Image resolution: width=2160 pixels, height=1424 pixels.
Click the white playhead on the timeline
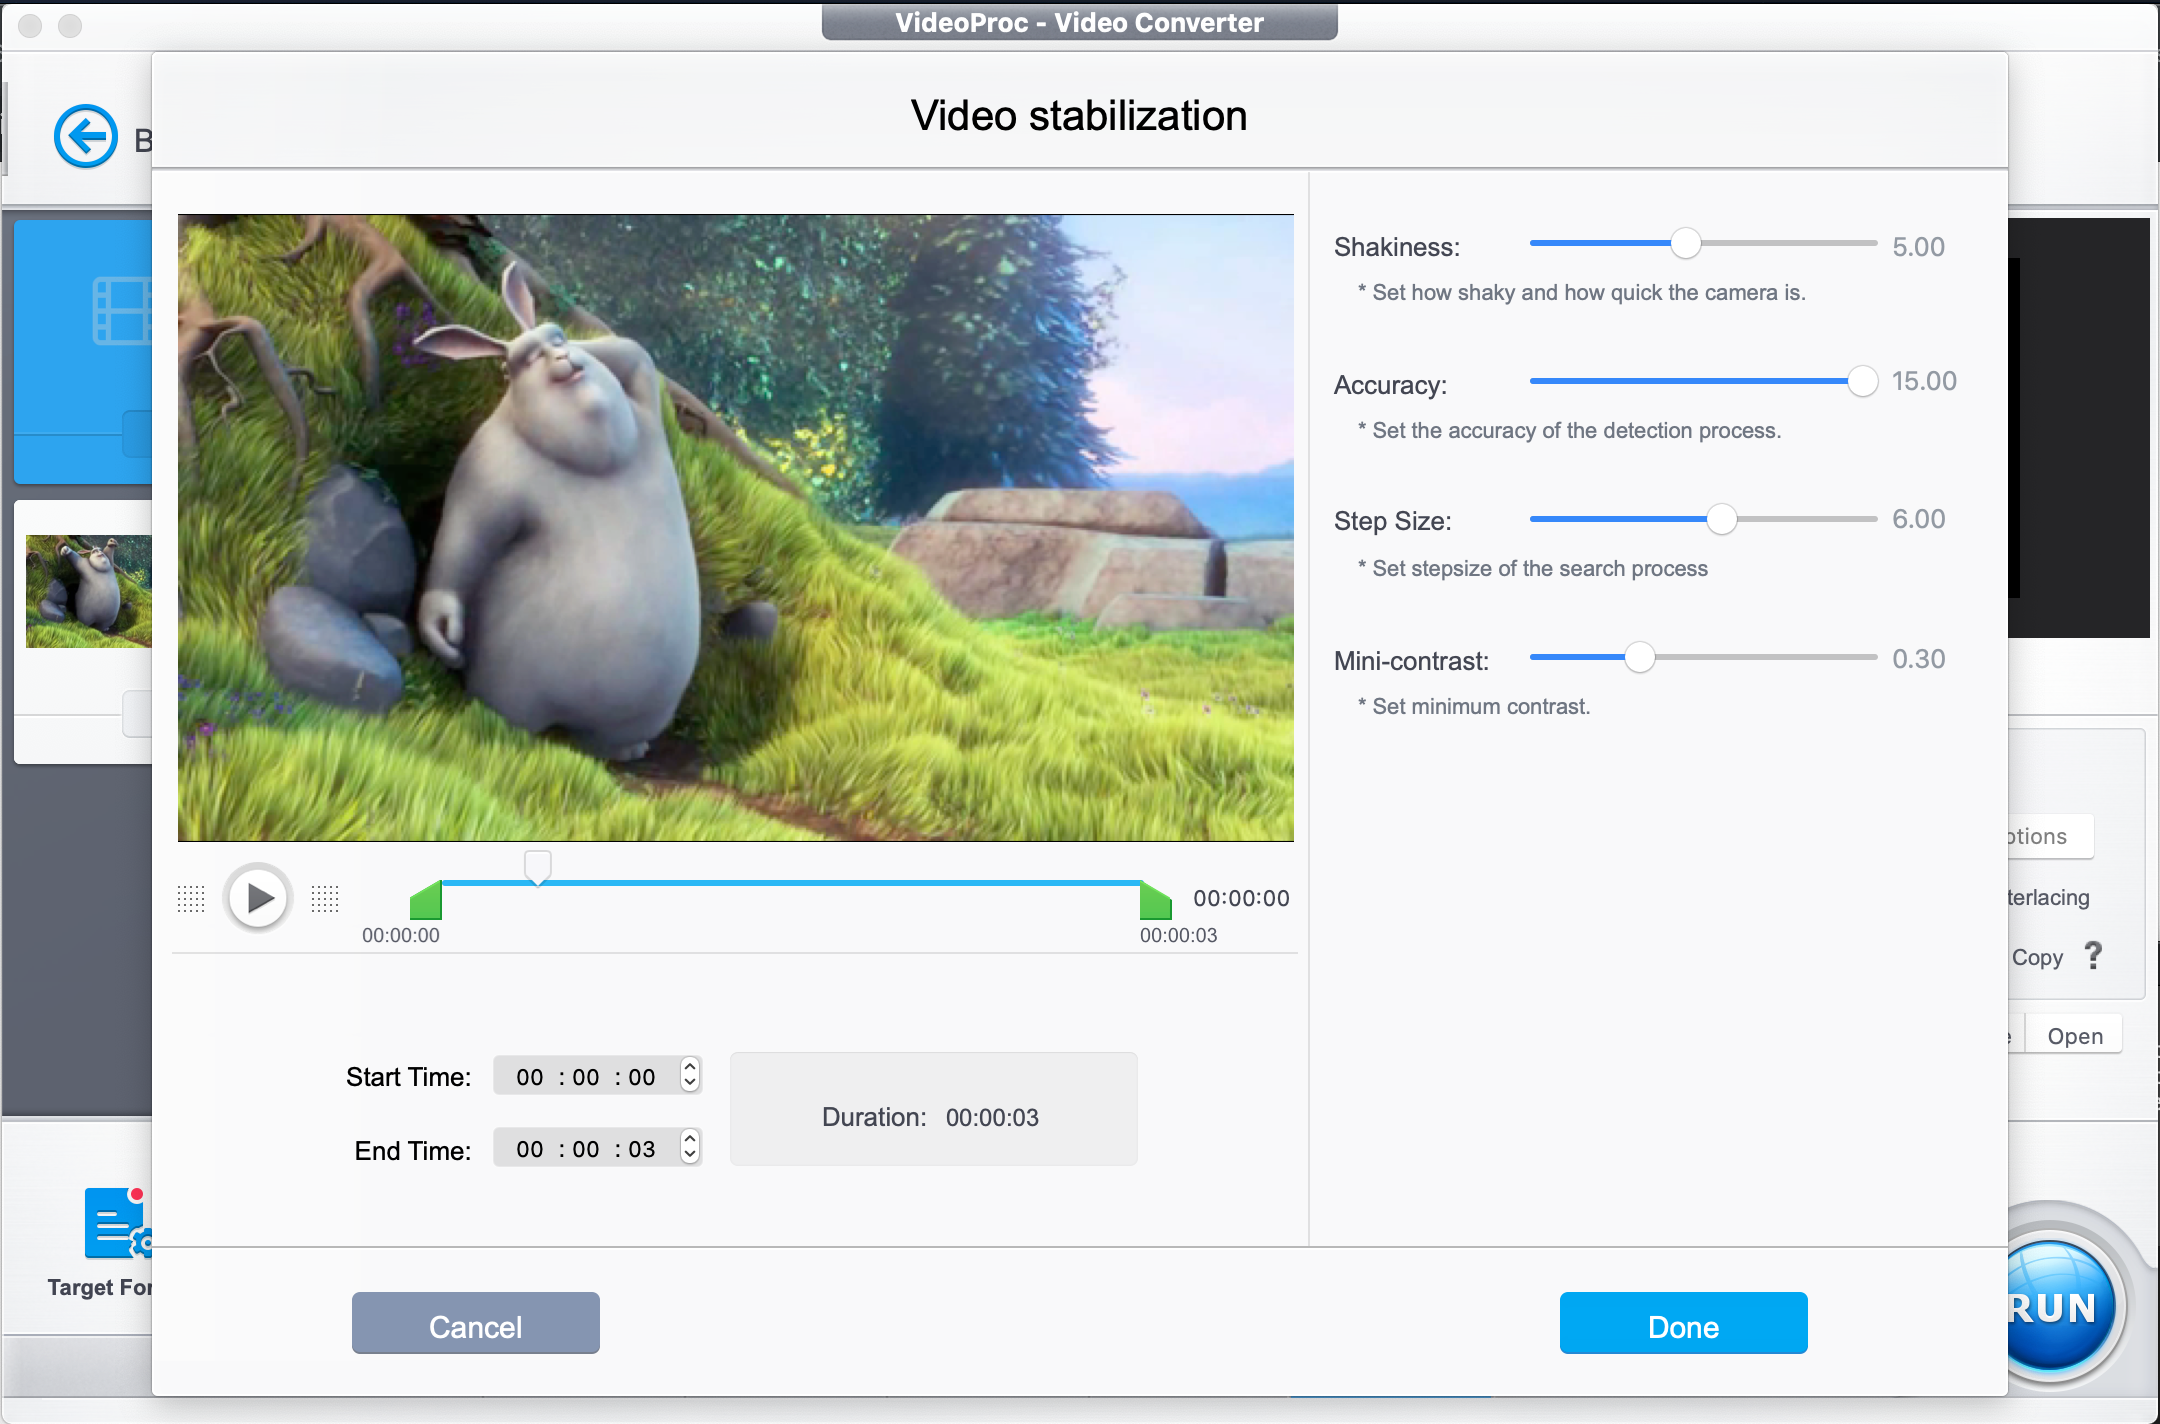538,867
